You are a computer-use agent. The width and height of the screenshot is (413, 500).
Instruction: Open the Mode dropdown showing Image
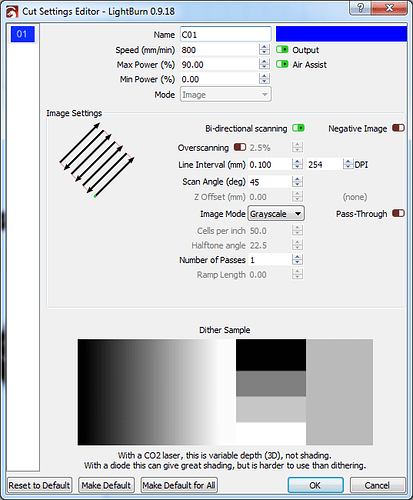click(x=226, y=95)
